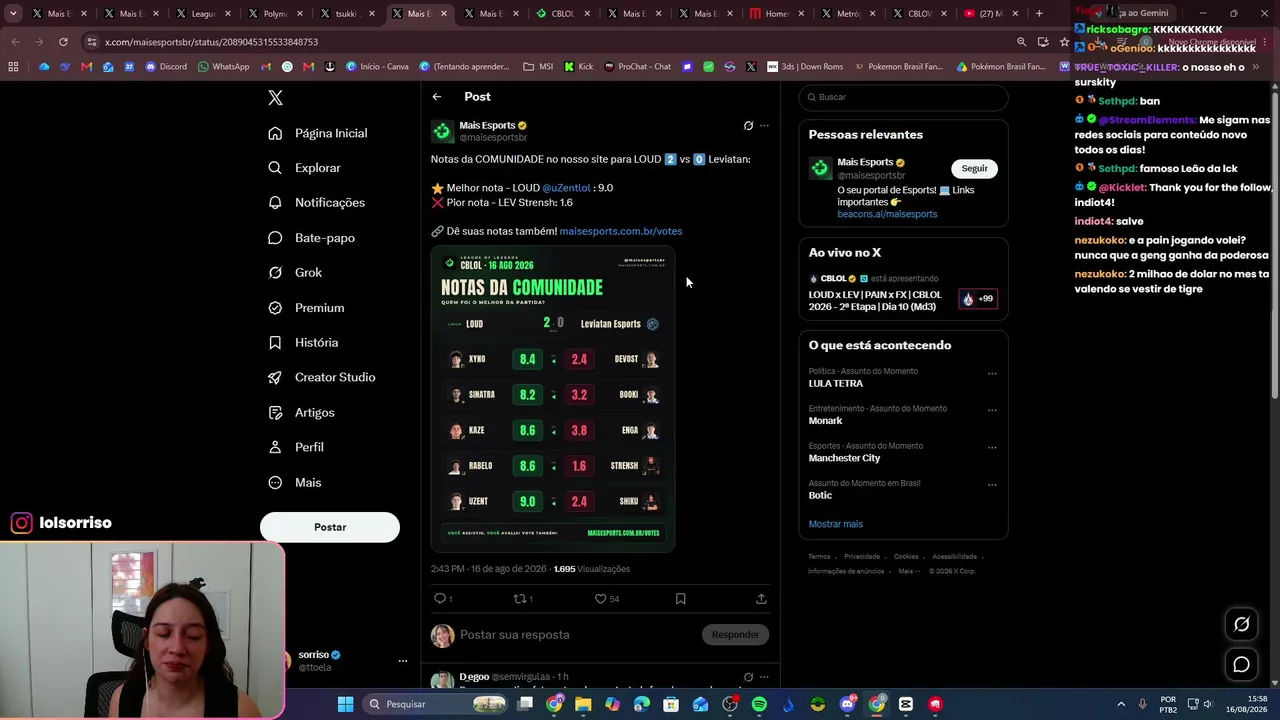Image resolution: width=1280 pixels, height=720 pixels.
Task: Zoom the page with magnifier icon
Action: coord(1021,42)
